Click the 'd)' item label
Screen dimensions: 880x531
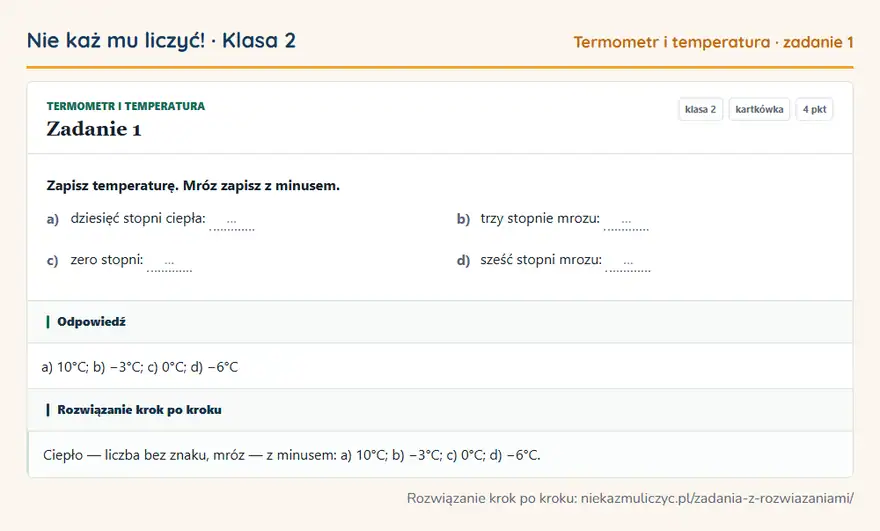(x=463, y=260)
